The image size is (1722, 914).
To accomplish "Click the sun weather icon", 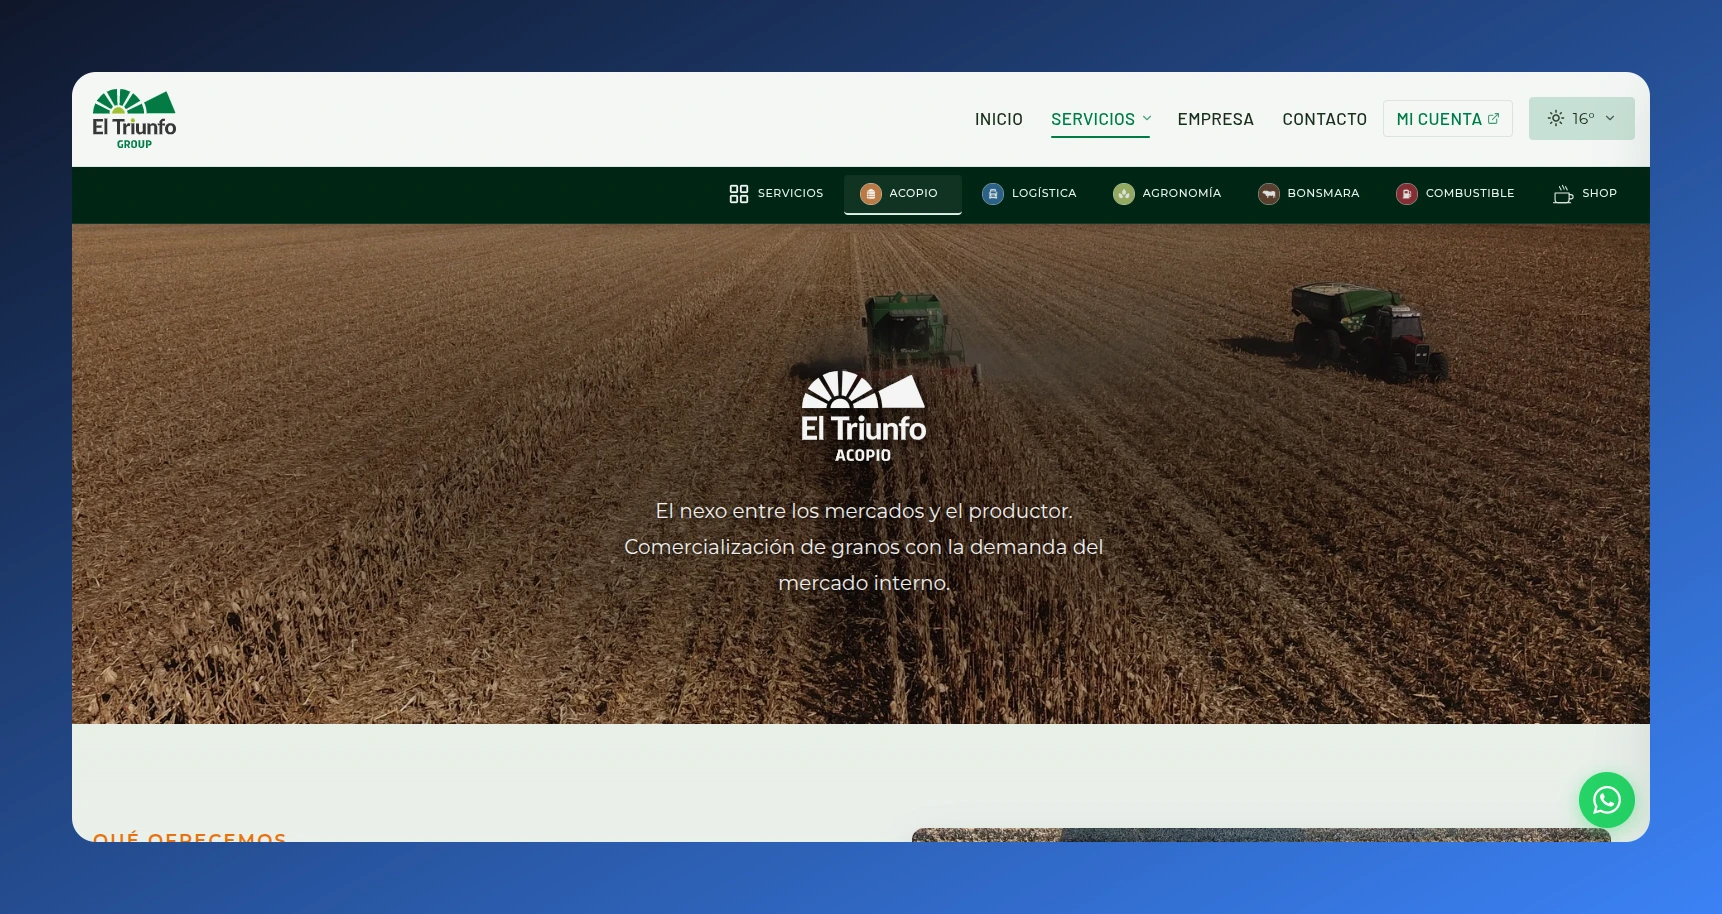I will (1556, 118).
